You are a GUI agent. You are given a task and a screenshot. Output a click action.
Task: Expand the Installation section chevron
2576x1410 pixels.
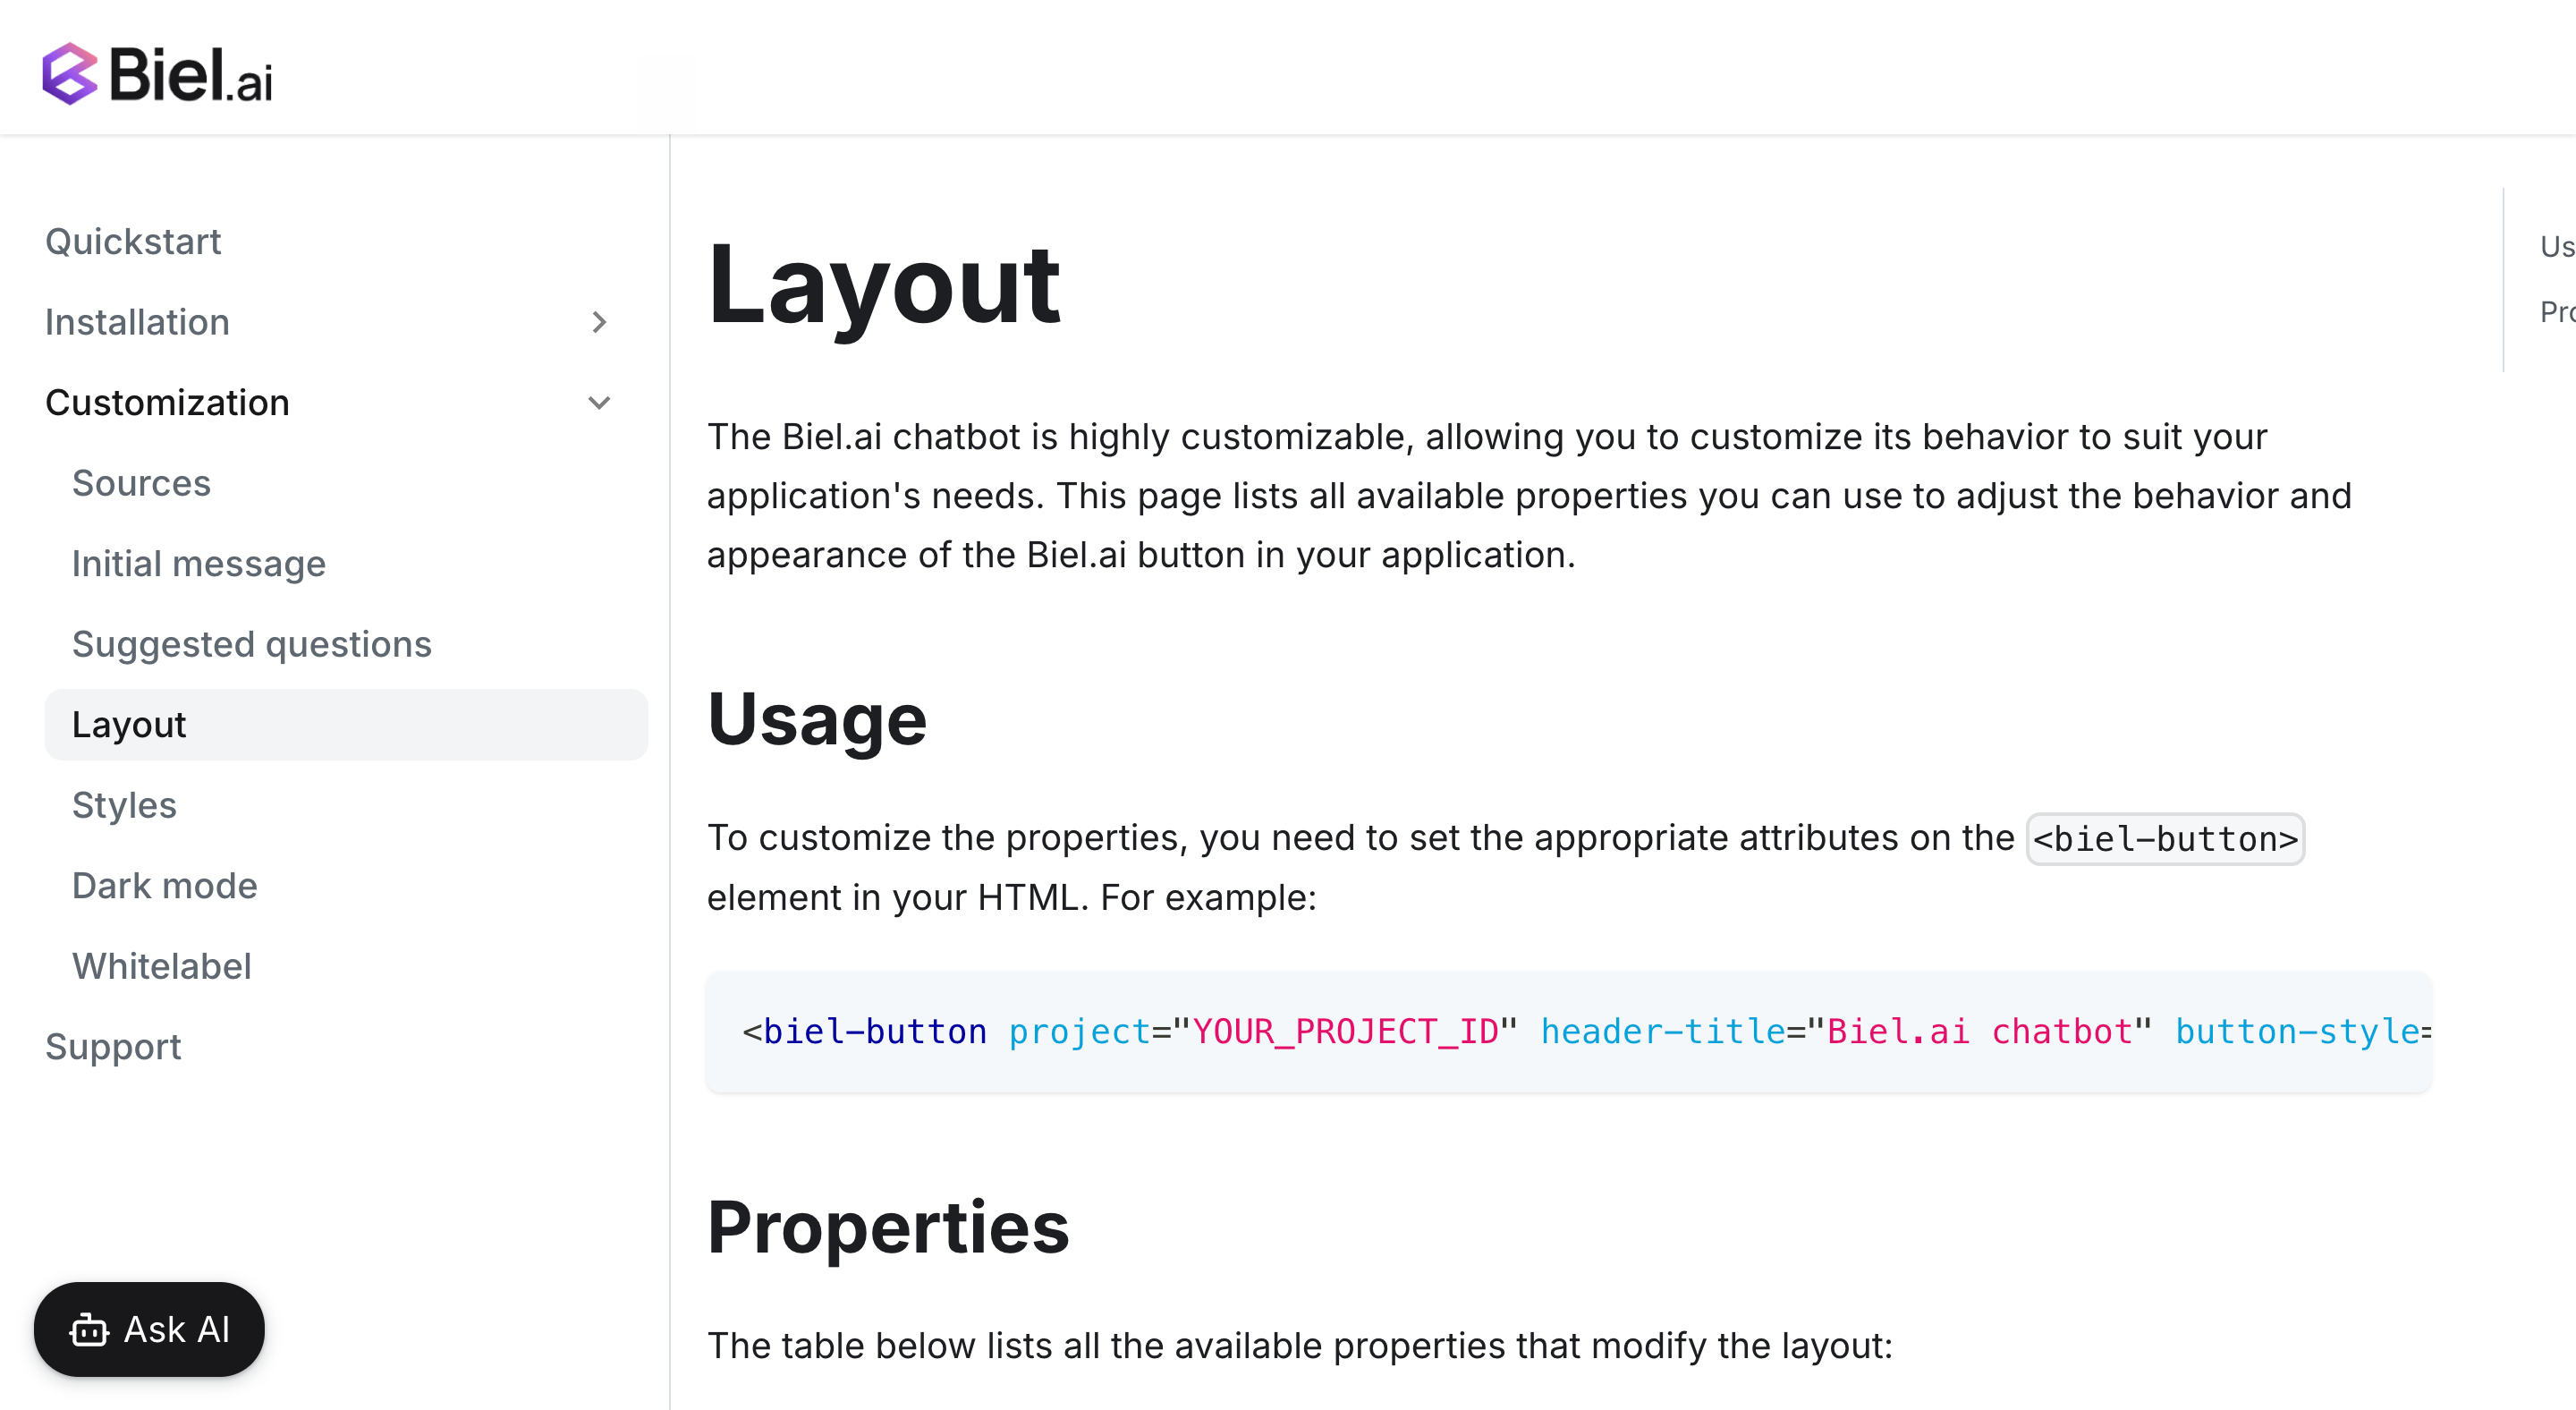599,322
